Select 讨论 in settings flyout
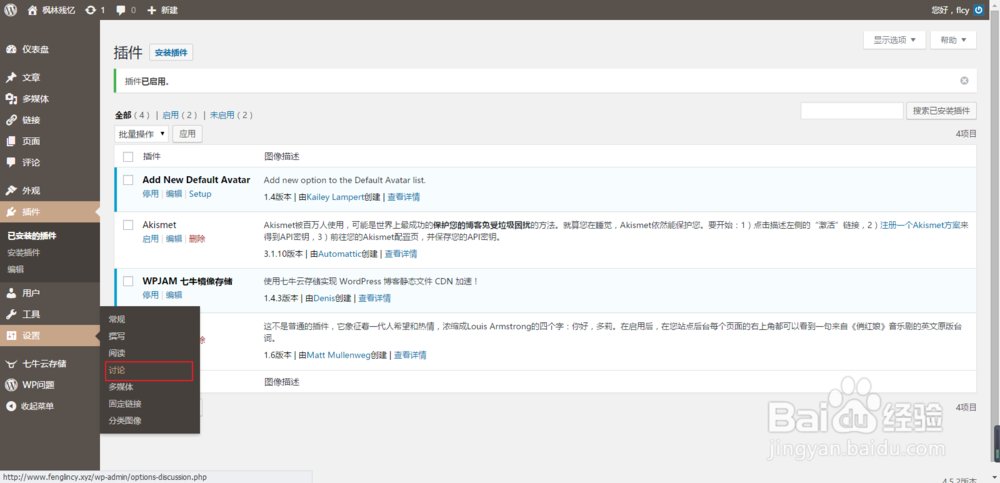Viewport: 1000px width, 483px height. [x=117, y=370]
